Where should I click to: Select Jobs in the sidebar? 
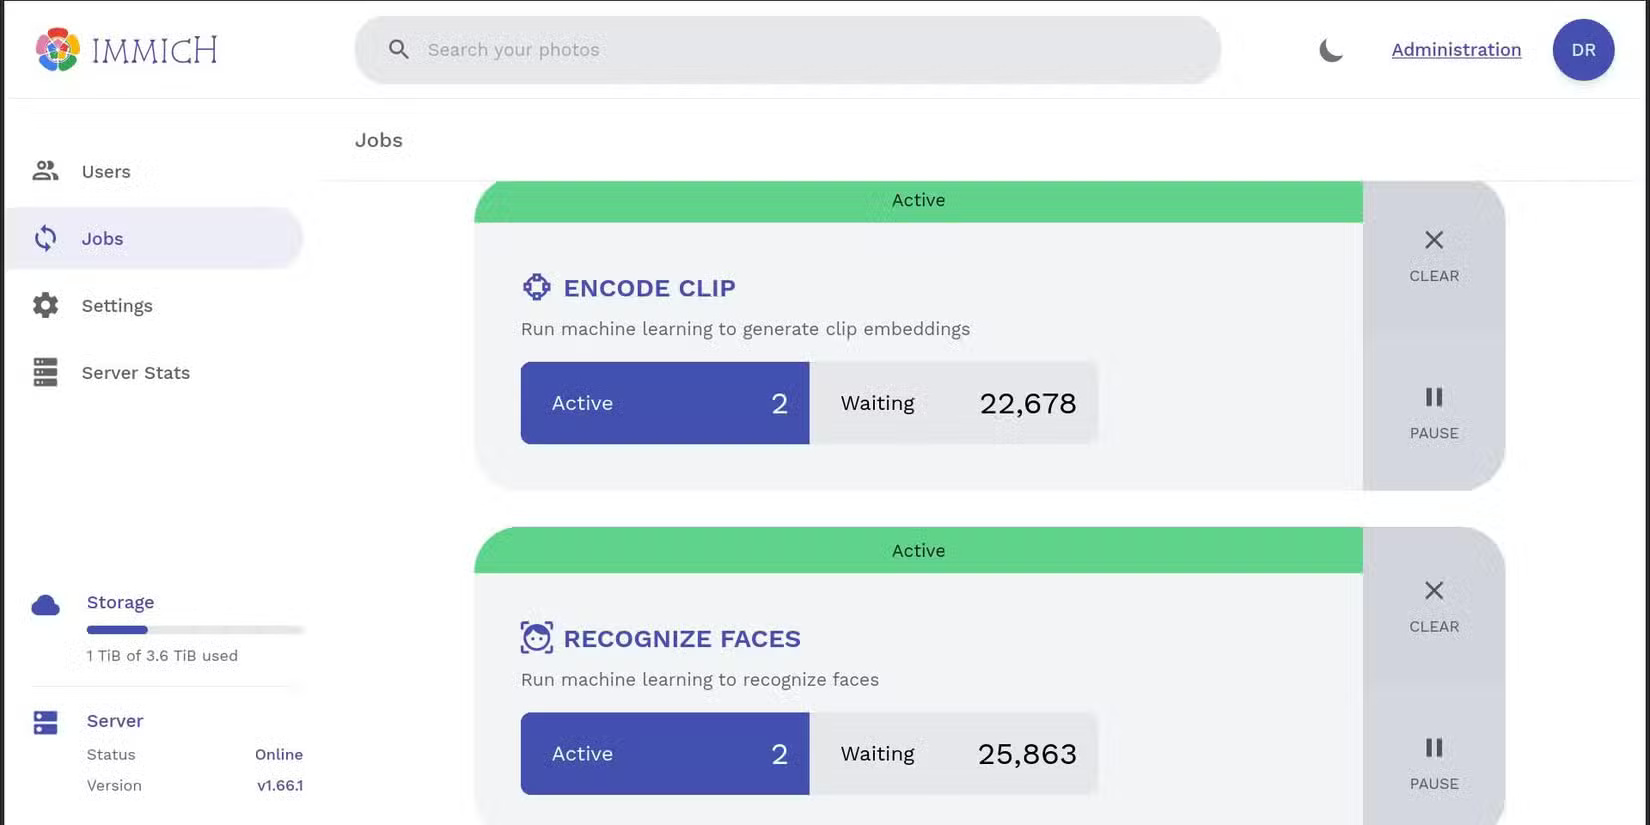pos(102,238)
